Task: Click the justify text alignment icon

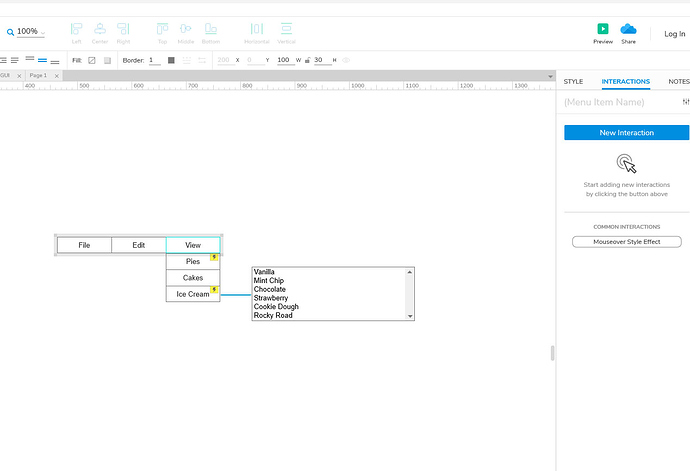Action: 15,60
